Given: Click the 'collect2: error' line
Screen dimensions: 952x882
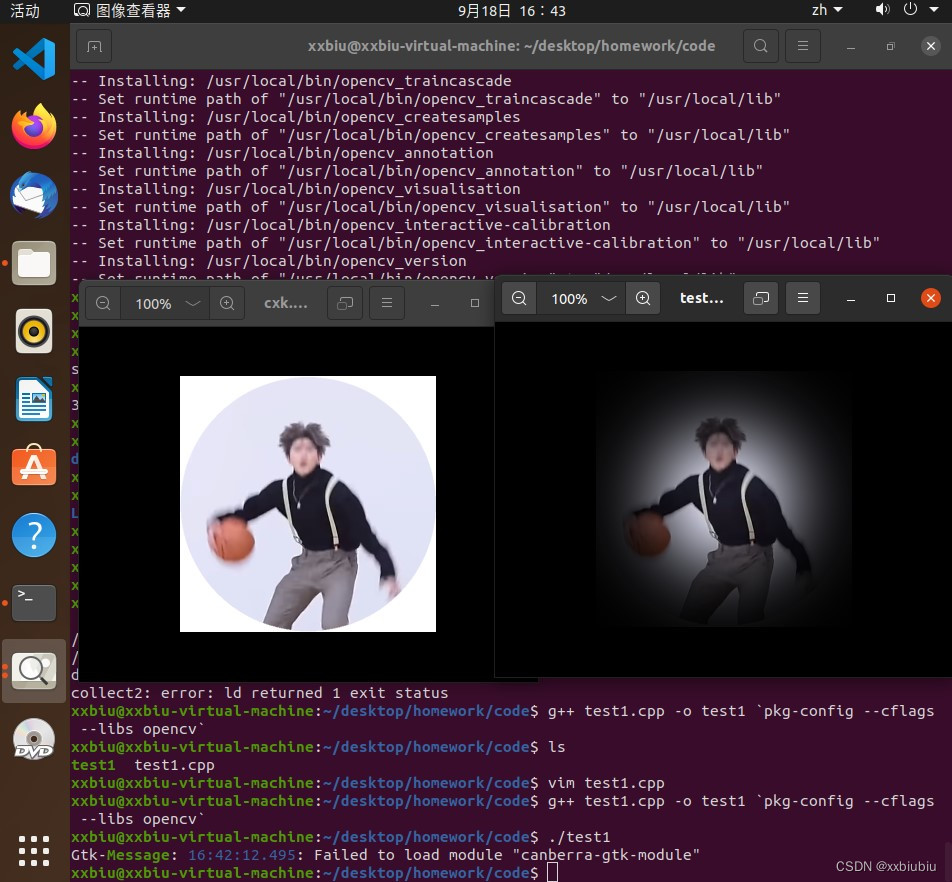Looking at the screenshot, I should coord(259,693).
